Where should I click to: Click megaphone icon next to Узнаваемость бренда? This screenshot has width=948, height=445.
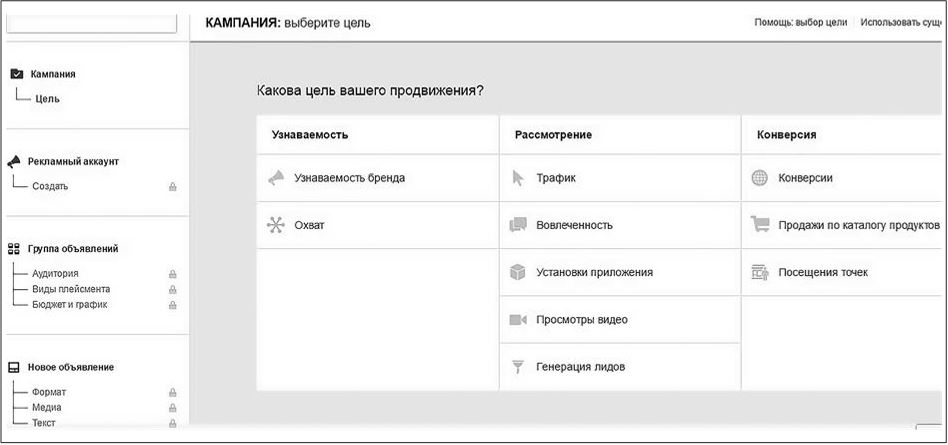coord(275,178)
